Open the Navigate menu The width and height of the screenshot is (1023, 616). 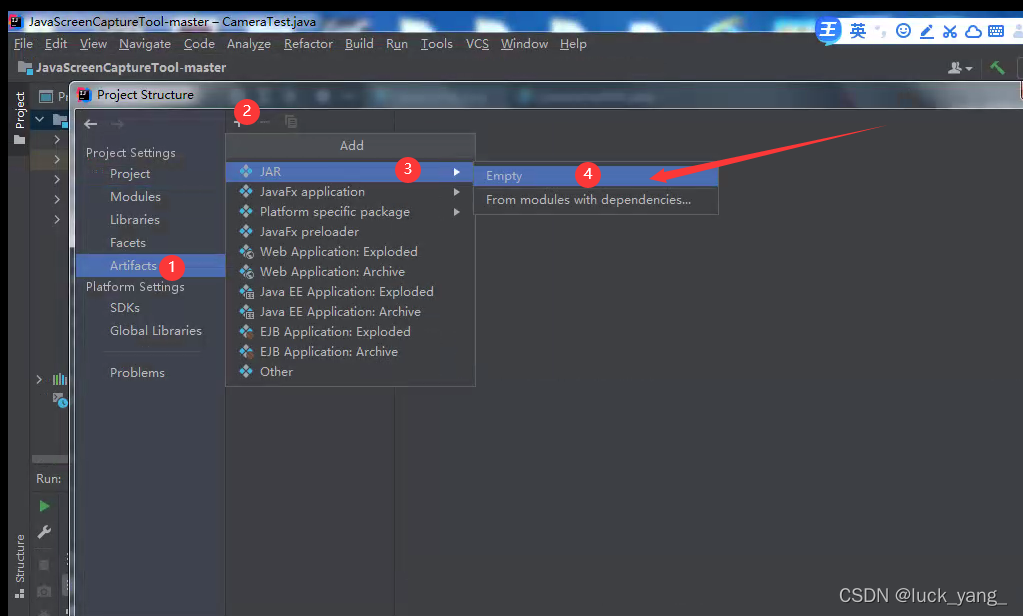(145, 44)
